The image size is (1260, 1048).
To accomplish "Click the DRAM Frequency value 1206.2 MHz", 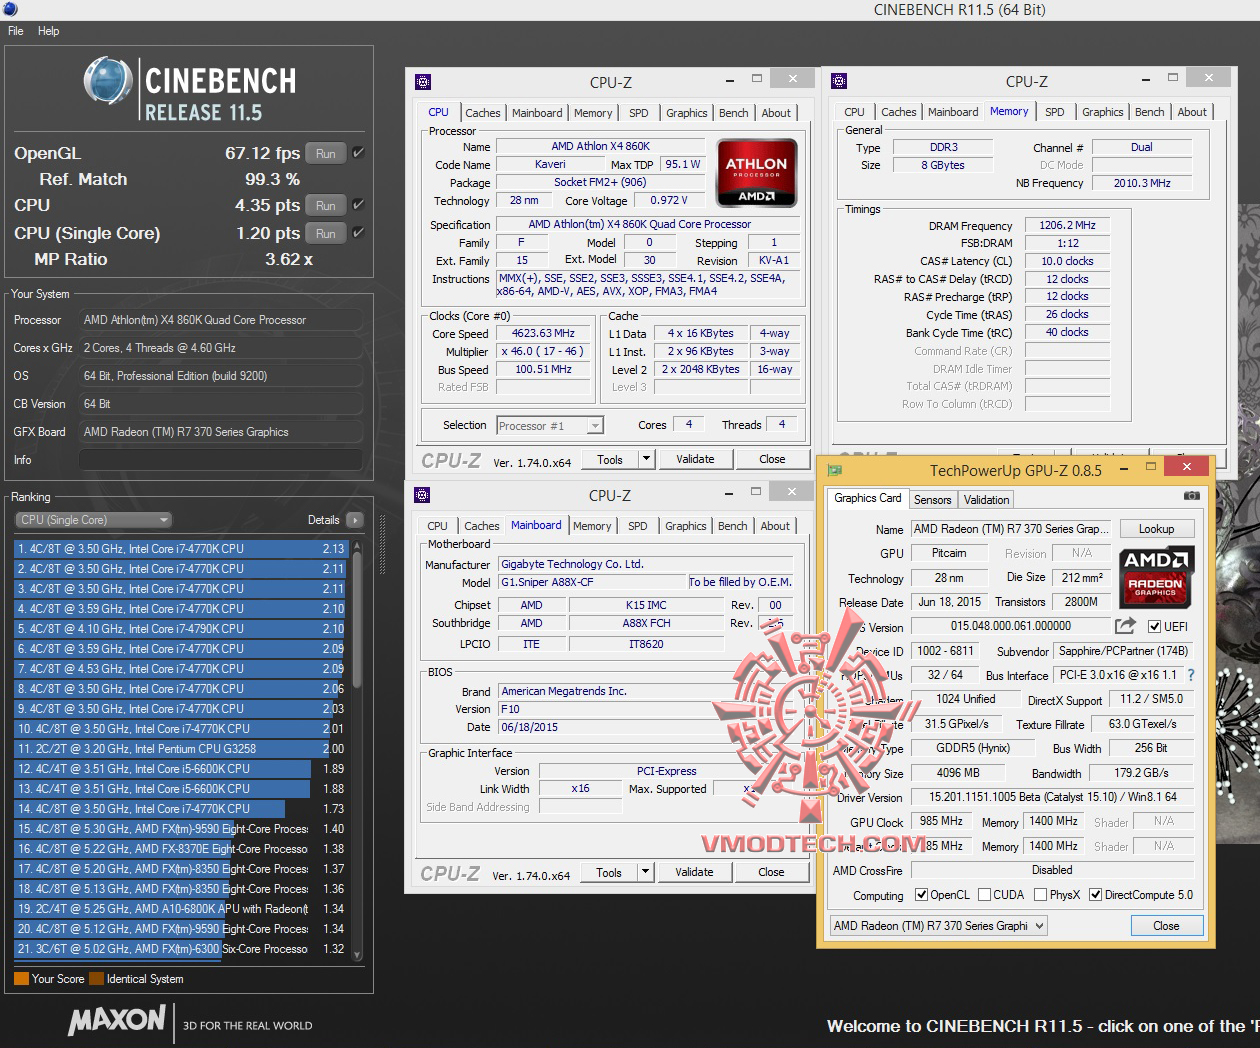I will tap(1067, 225).
